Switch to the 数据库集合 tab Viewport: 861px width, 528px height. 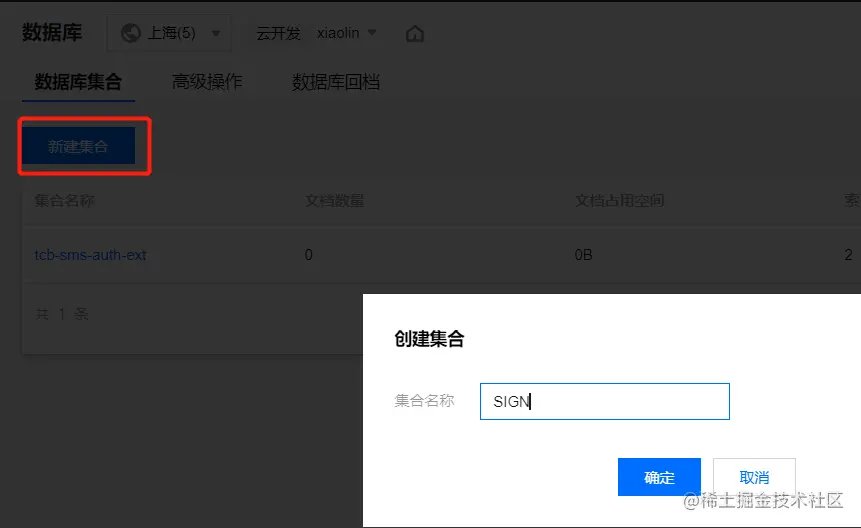pos(78,82)
